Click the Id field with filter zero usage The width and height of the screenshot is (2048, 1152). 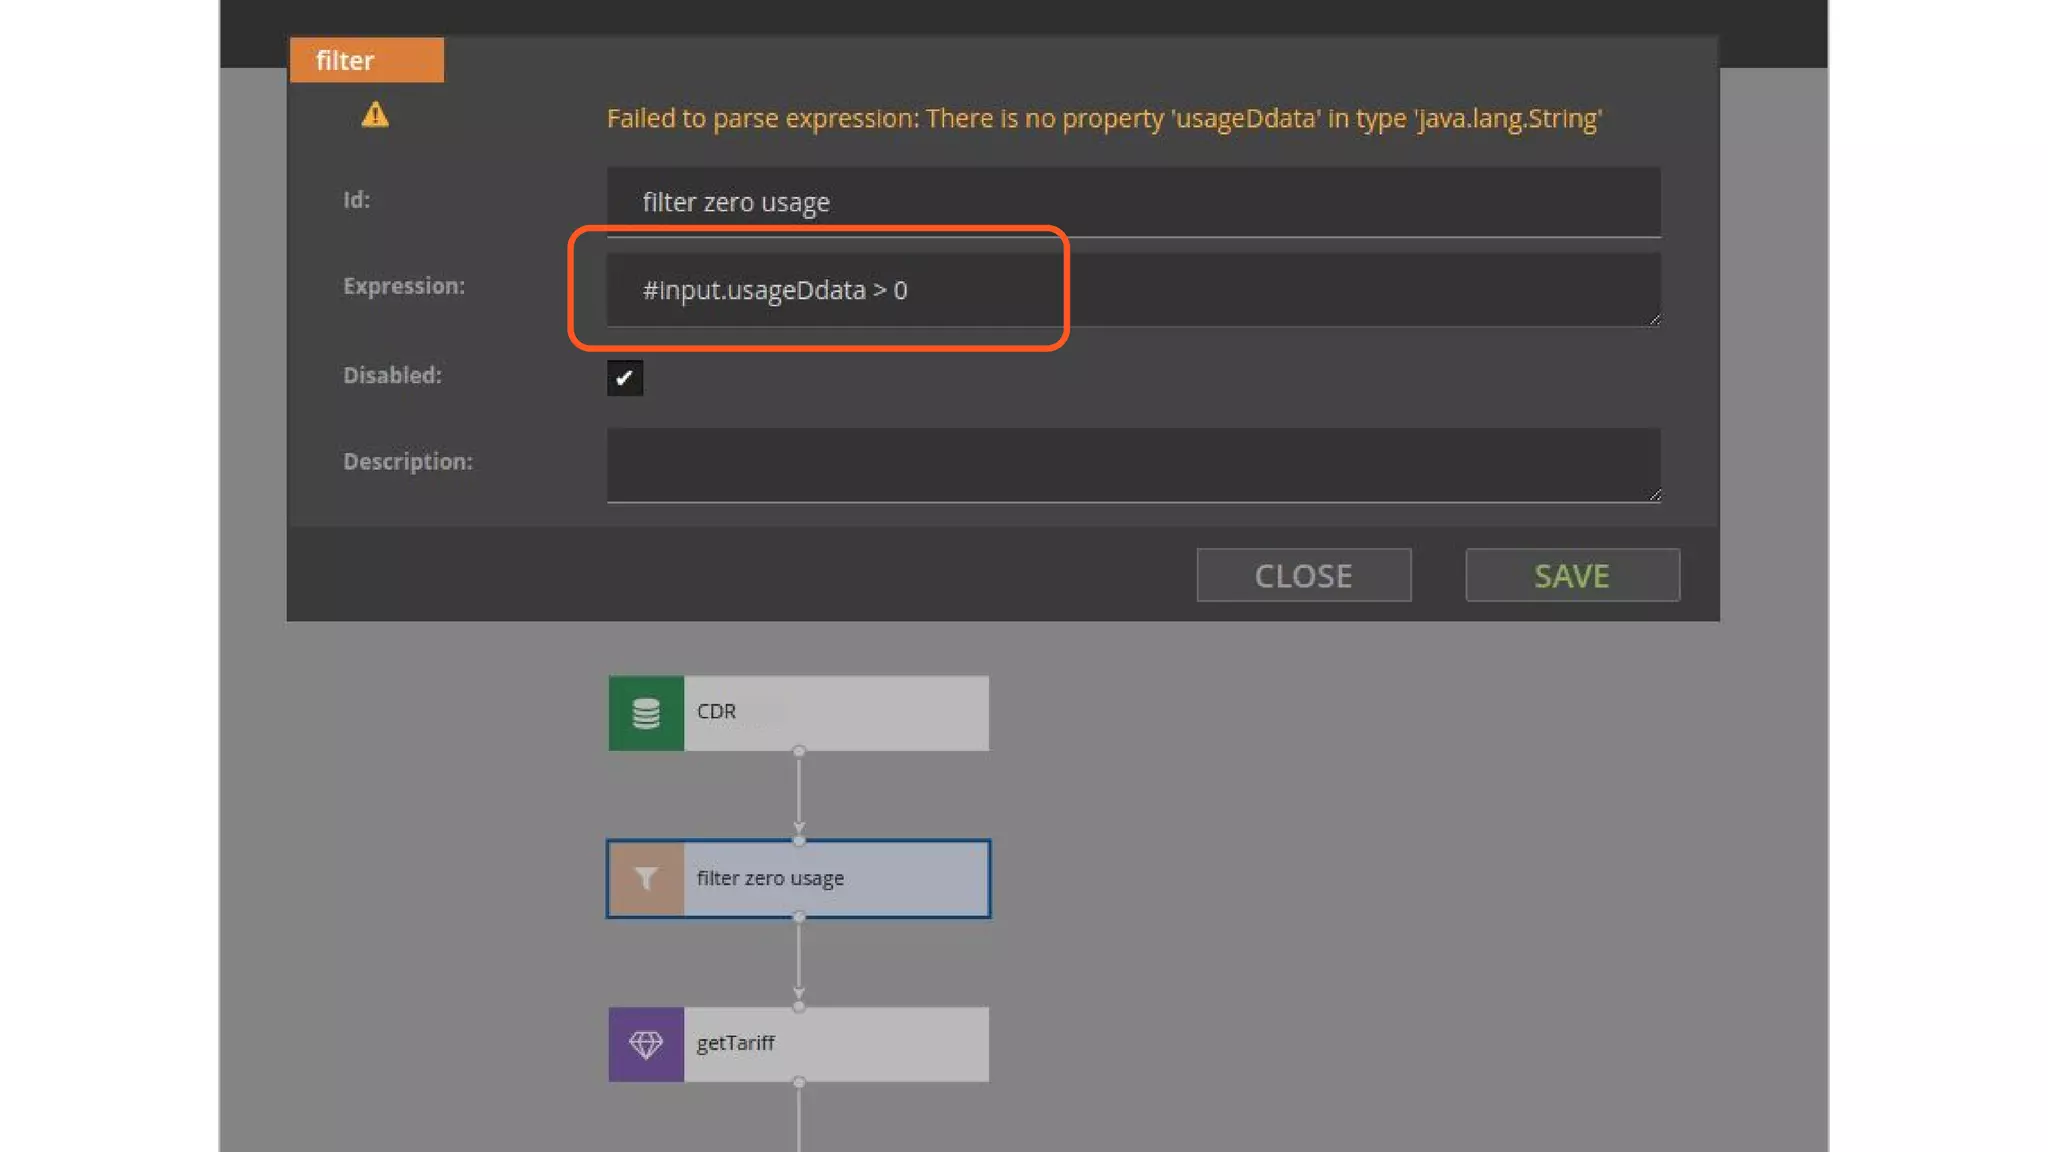[x=1133, y=203]
